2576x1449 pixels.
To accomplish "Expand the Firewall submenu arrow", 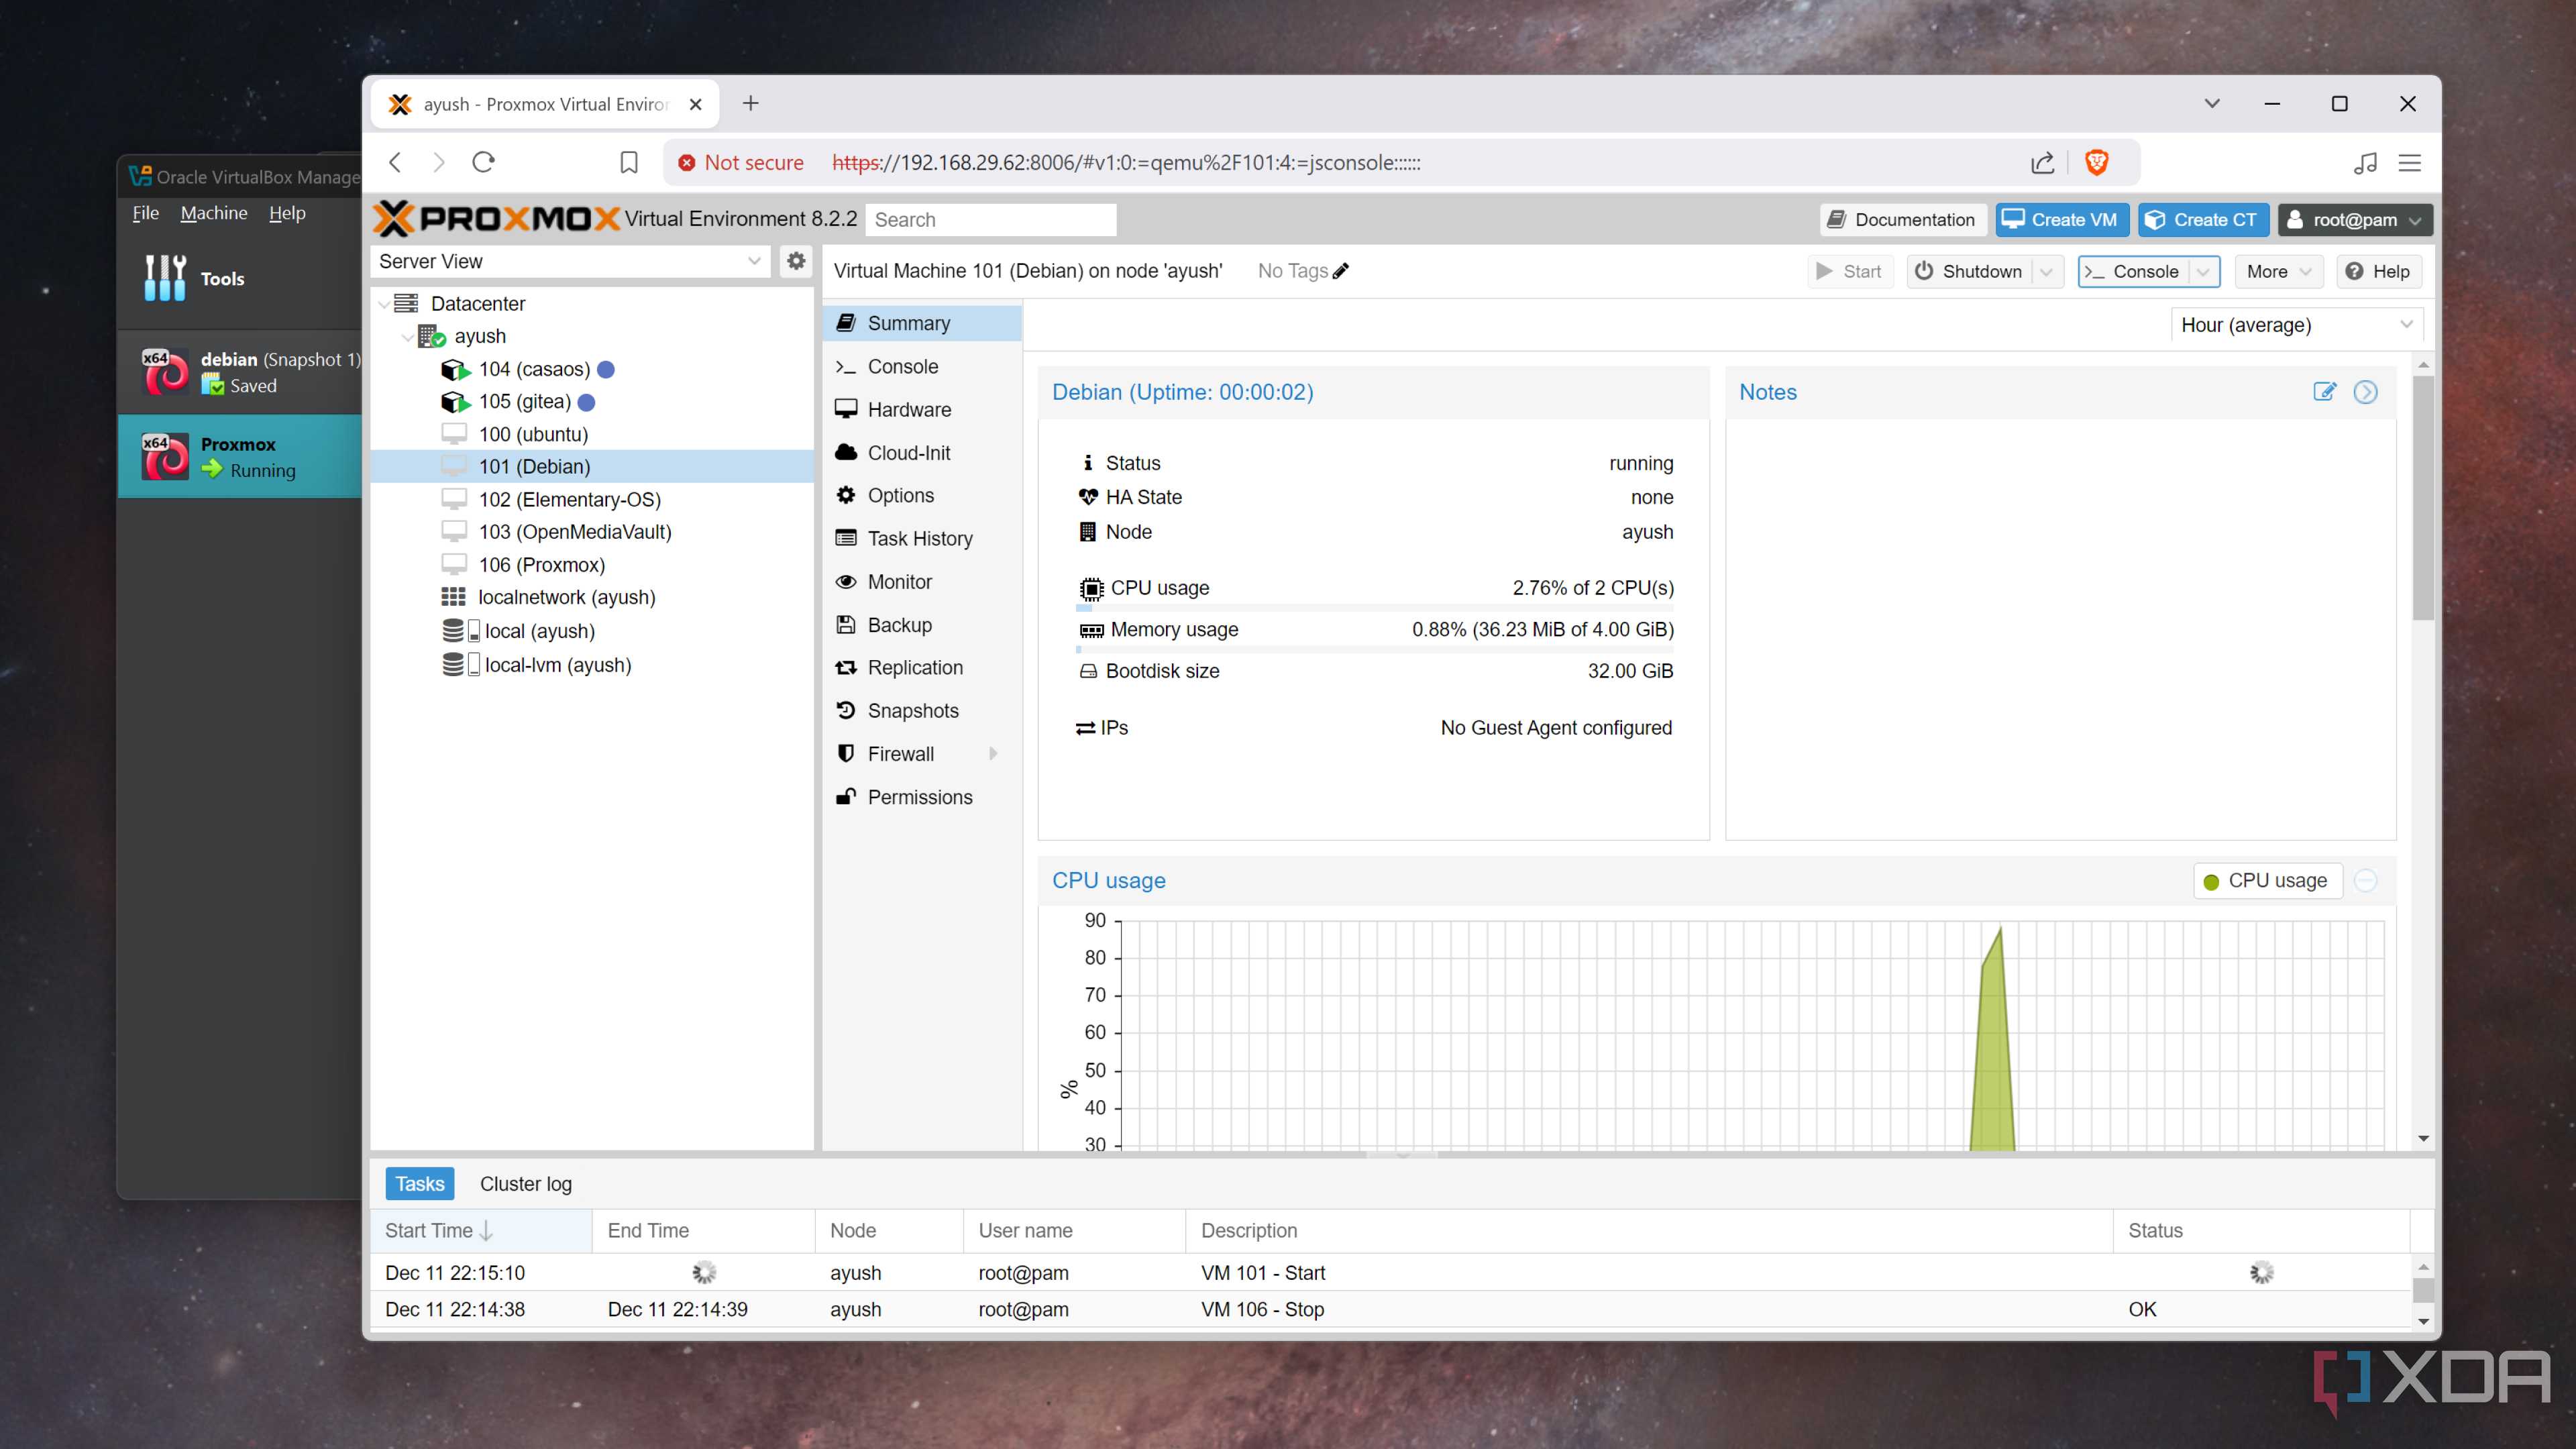I will (x=993, y=753).
